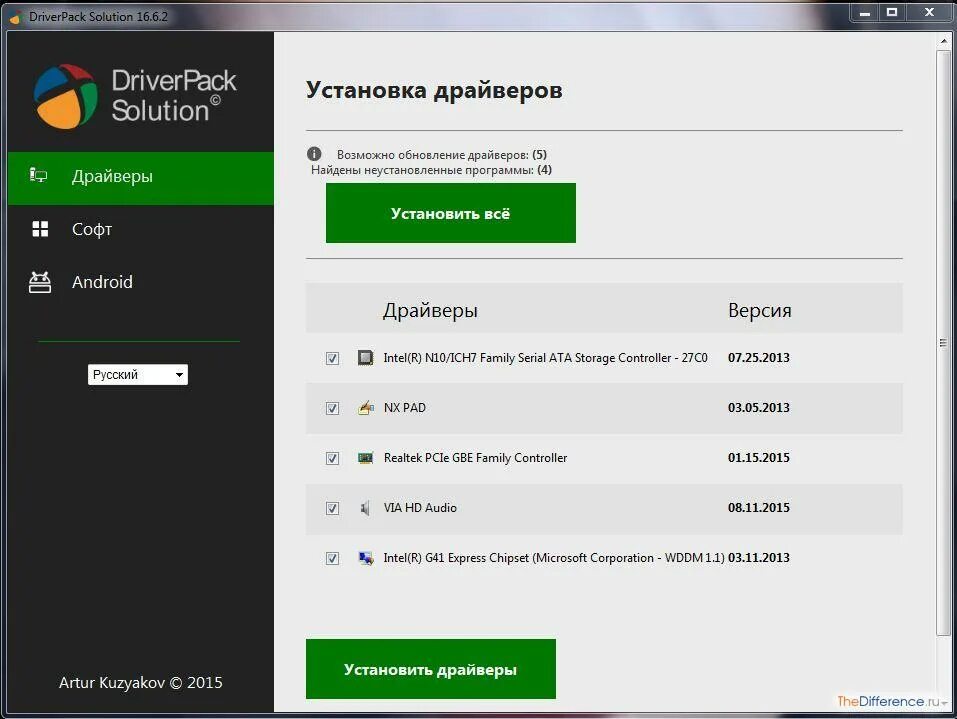Viewport: 957px width, 719px height.
Task: Click the scrollbar up arrow
Action: pyautogui.click(x=944, y=41)
